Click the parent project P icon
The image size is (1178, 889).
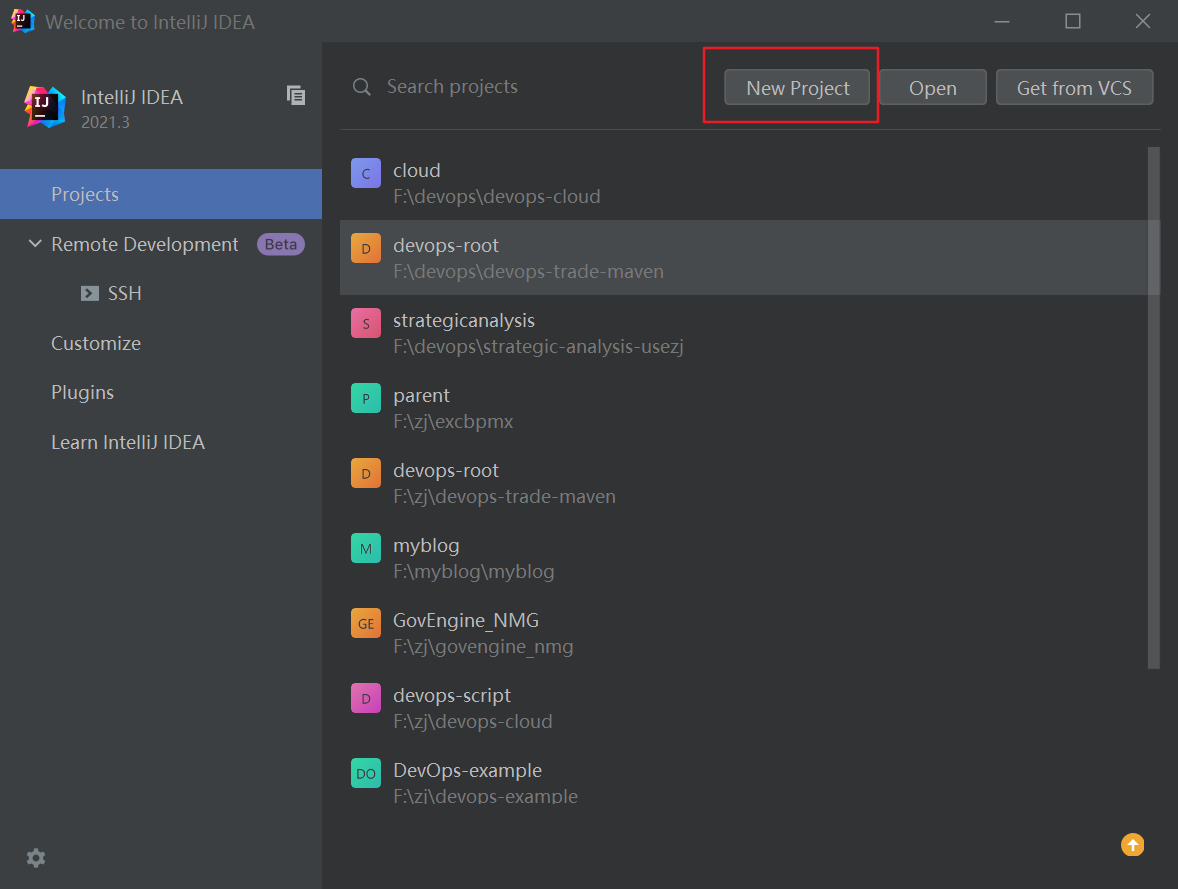(x=366, y=398)
